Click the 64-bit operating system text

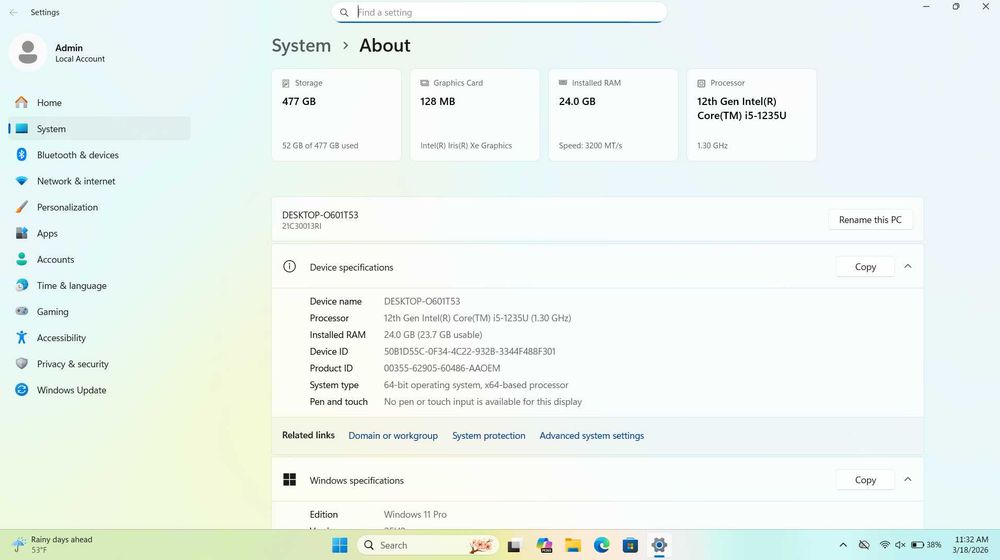(476, 385)
